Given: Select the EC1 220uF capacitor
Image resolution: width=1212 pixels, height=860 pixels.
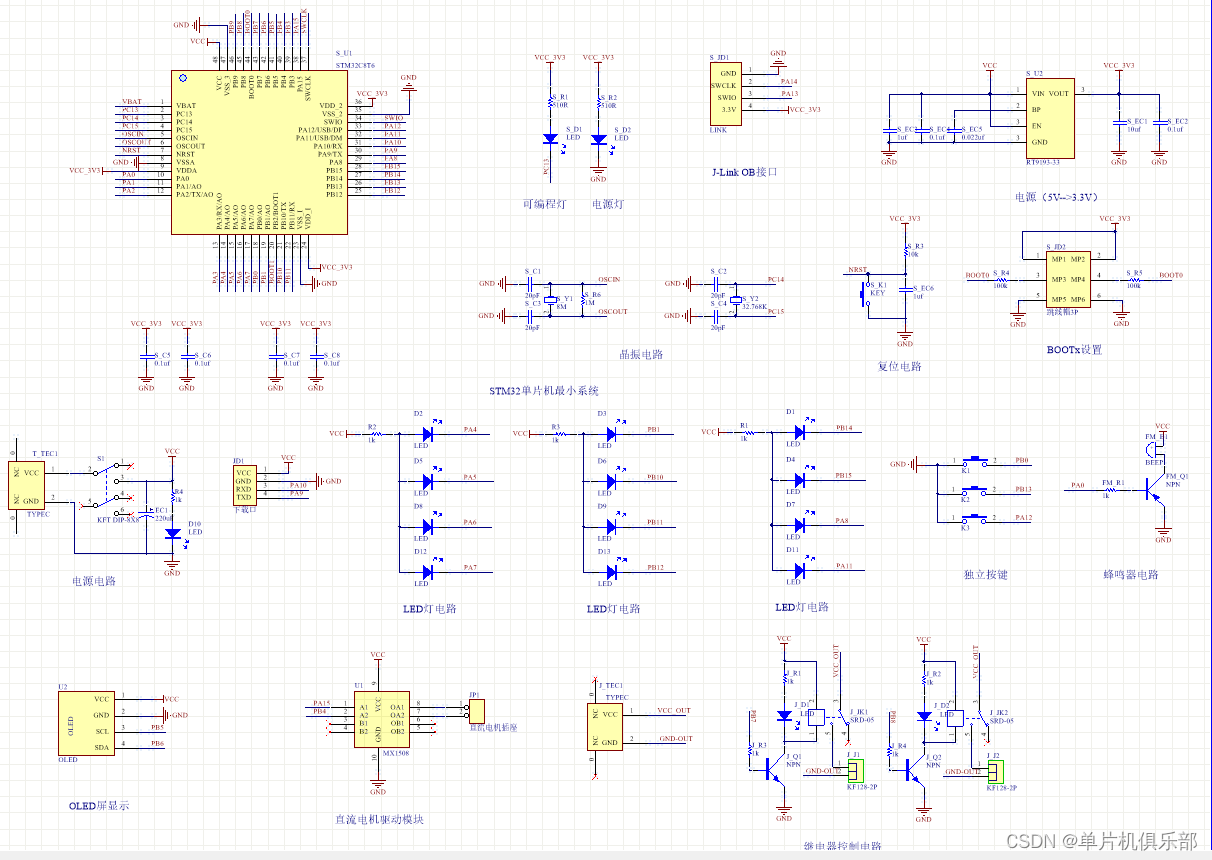Looking at the screenshot, I should (x=146, y=512).
